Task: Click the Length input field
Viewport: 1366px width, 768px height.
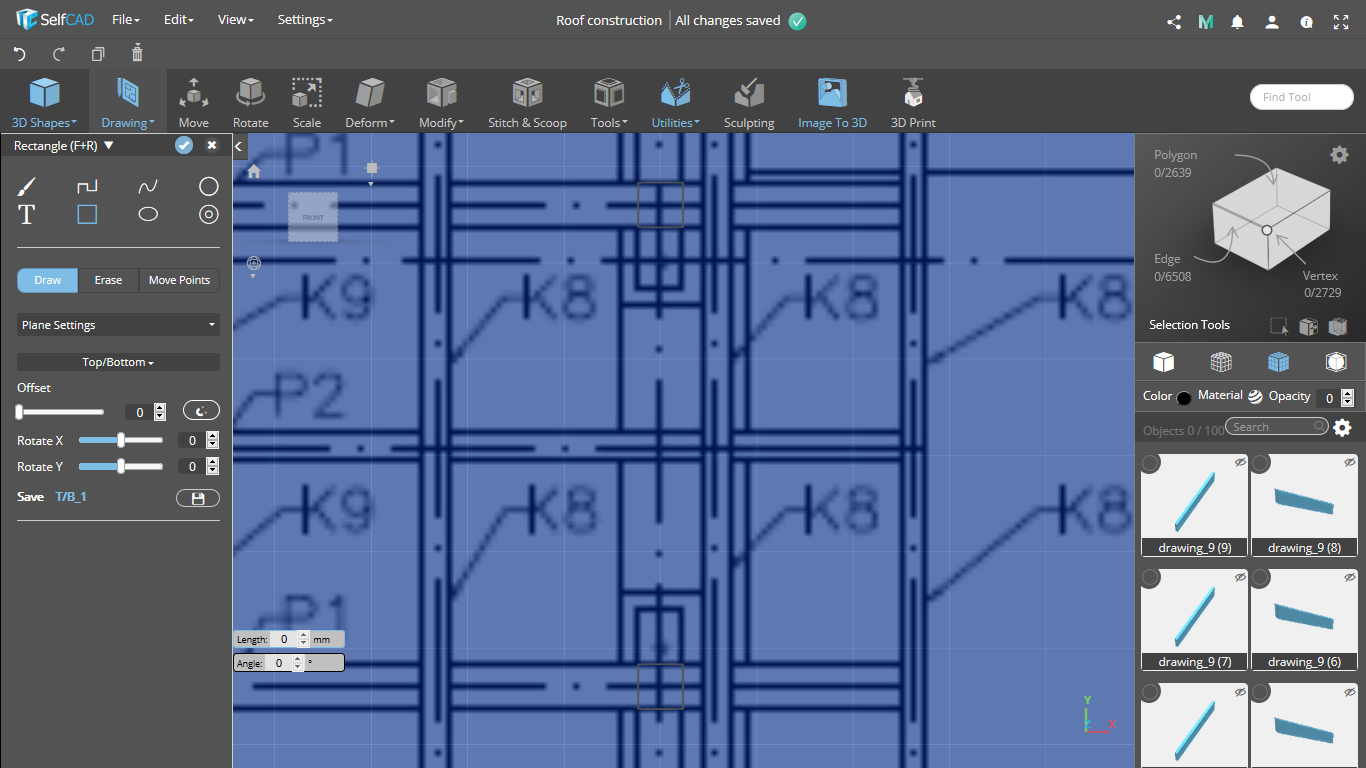Action: (x=284, y=639)
